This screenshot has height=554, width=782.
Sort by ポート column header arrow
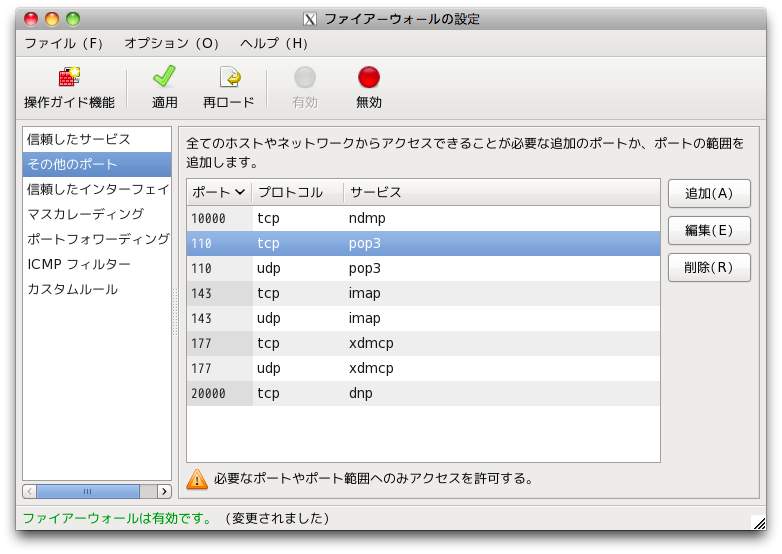[x=240, y=192]
